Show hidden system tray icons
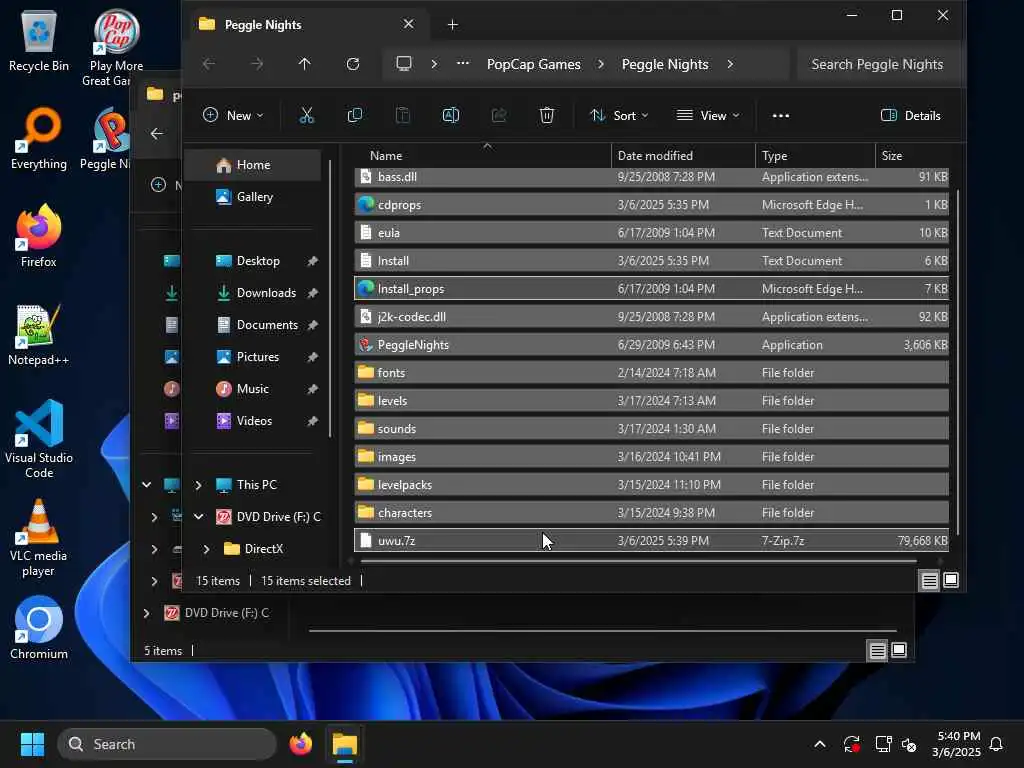 [x=820, y=744]
